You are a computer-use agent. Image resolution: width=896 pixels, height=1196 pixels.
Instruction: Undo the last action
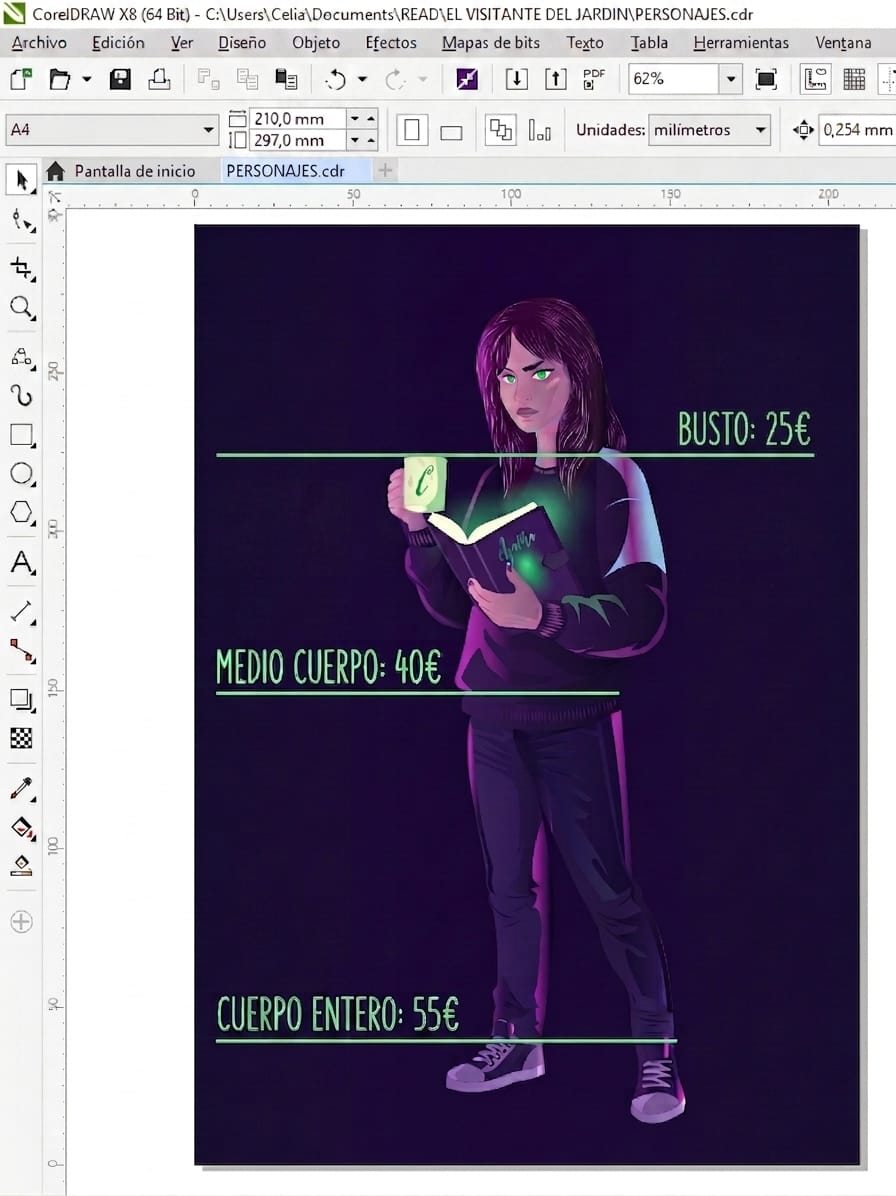pyautogui.click(x=335, y=79)
